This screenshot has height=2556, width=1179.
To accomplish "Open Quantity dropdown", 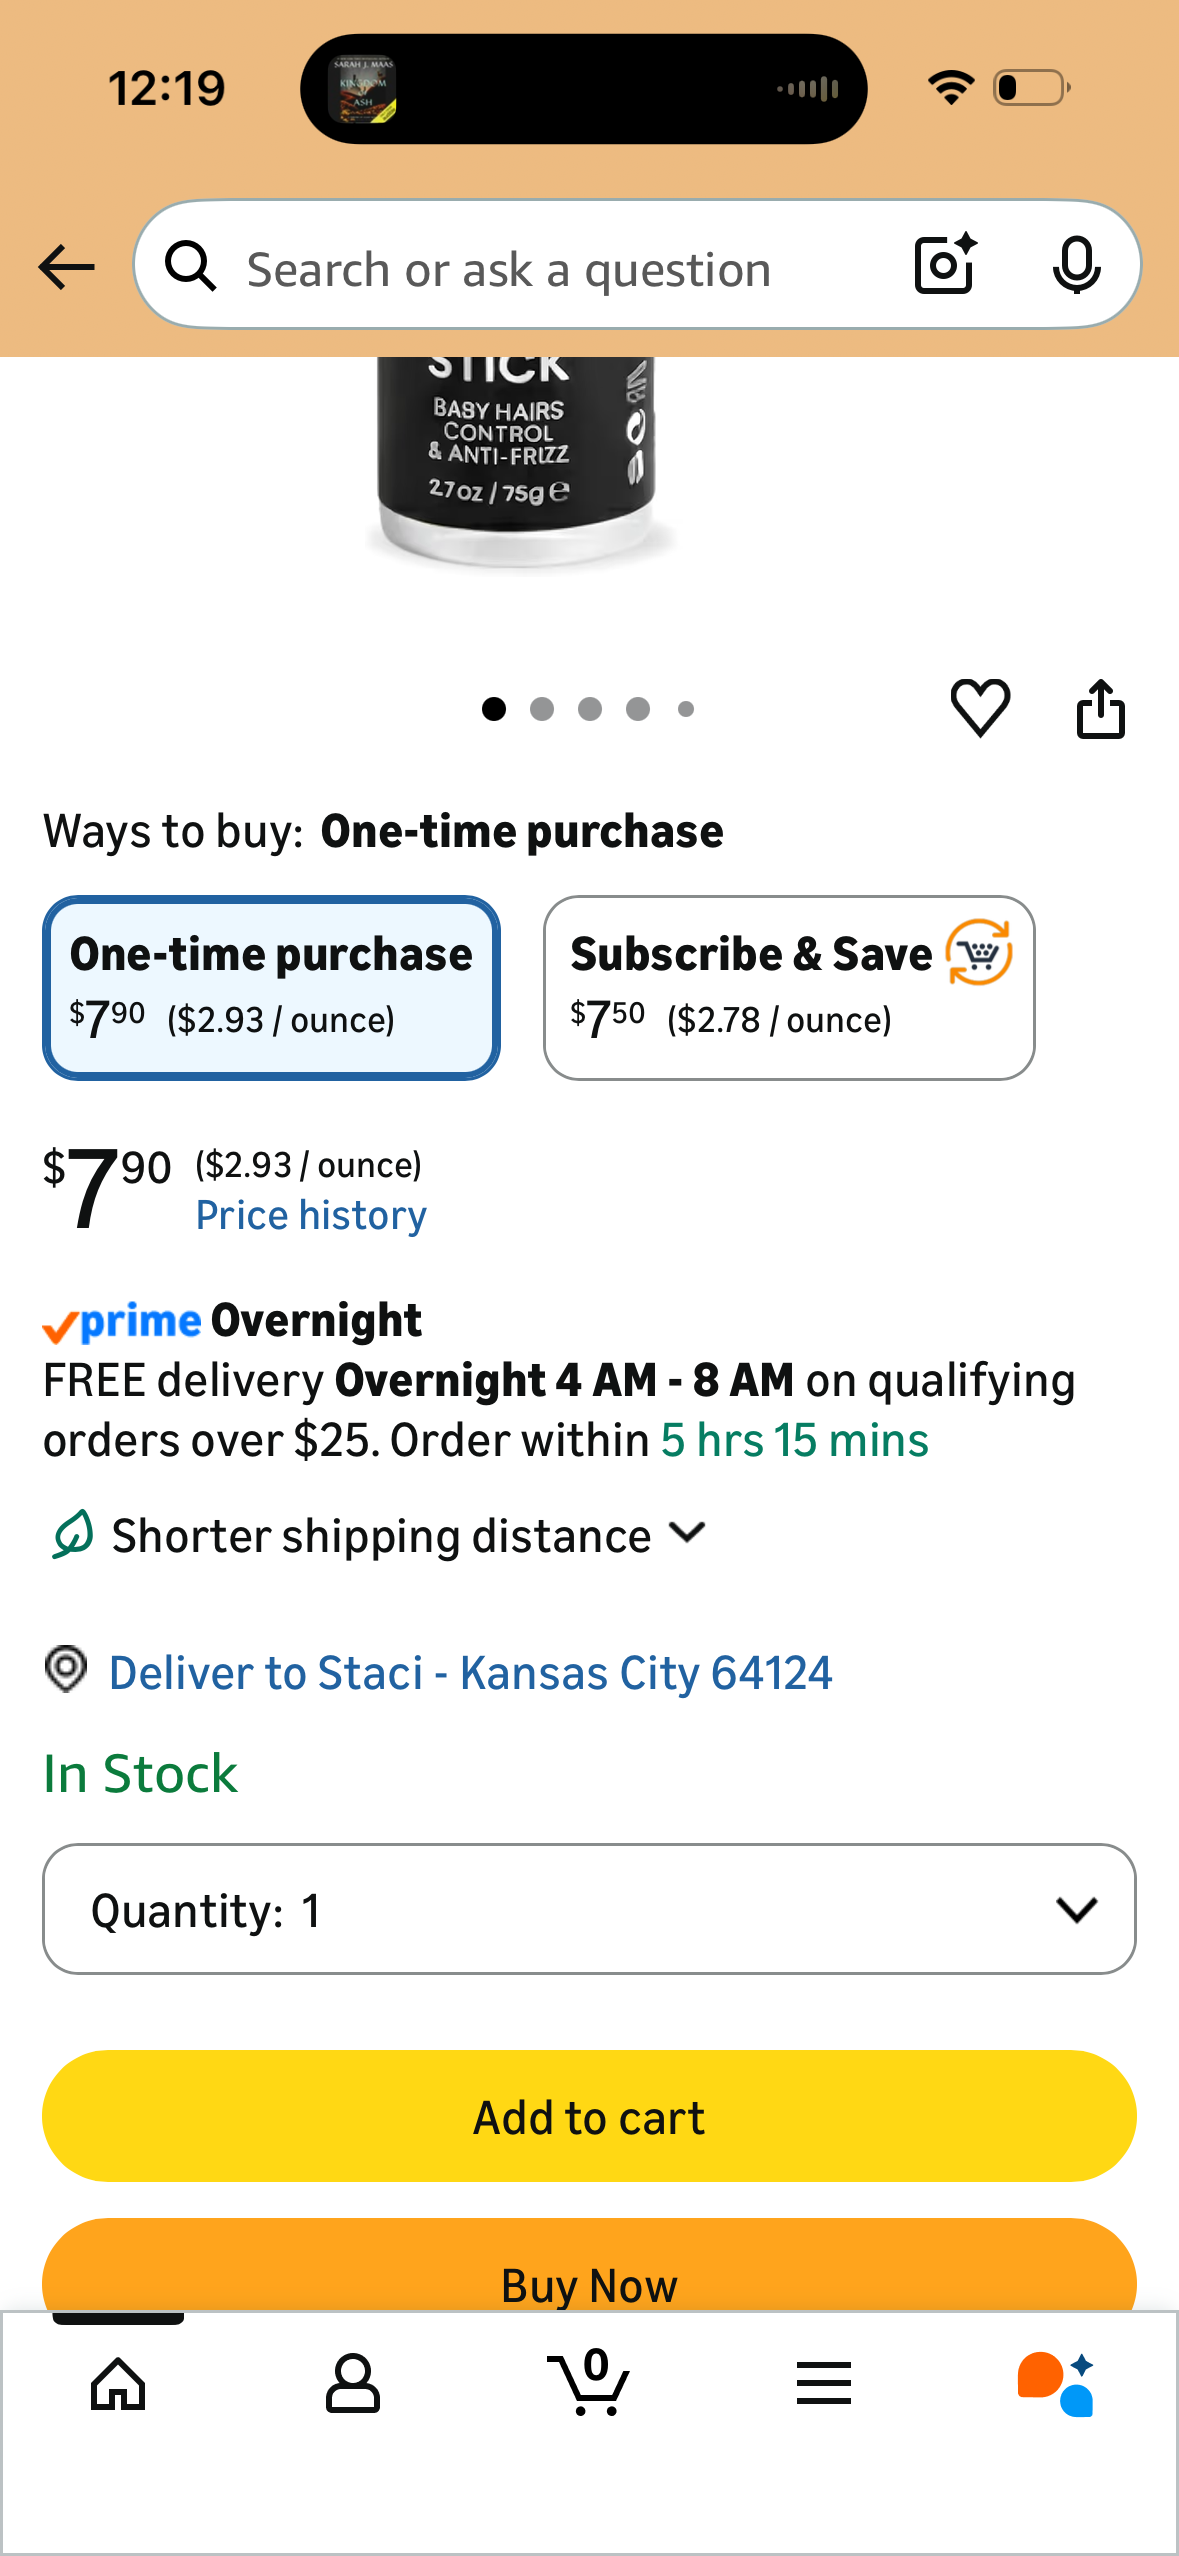I will tap(589, 1909).
